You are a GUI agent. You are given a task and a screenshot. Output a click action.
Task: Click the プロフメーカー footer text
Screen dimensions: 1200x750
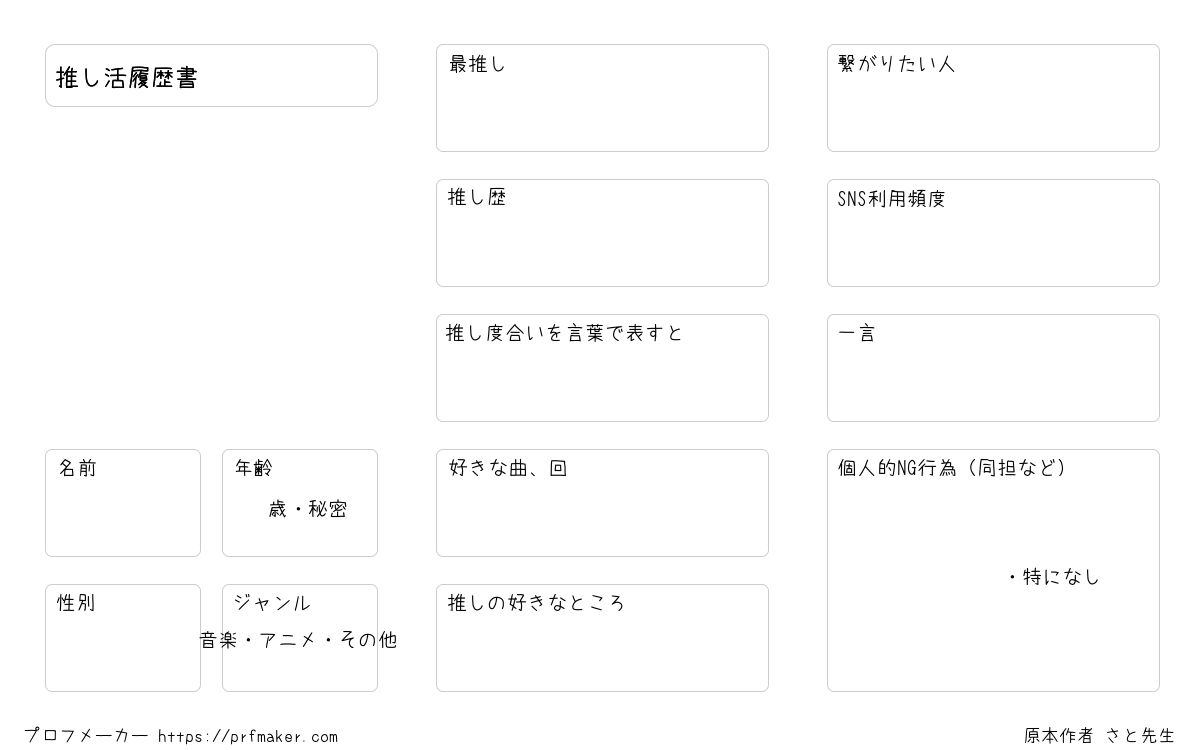coord(86,736)
